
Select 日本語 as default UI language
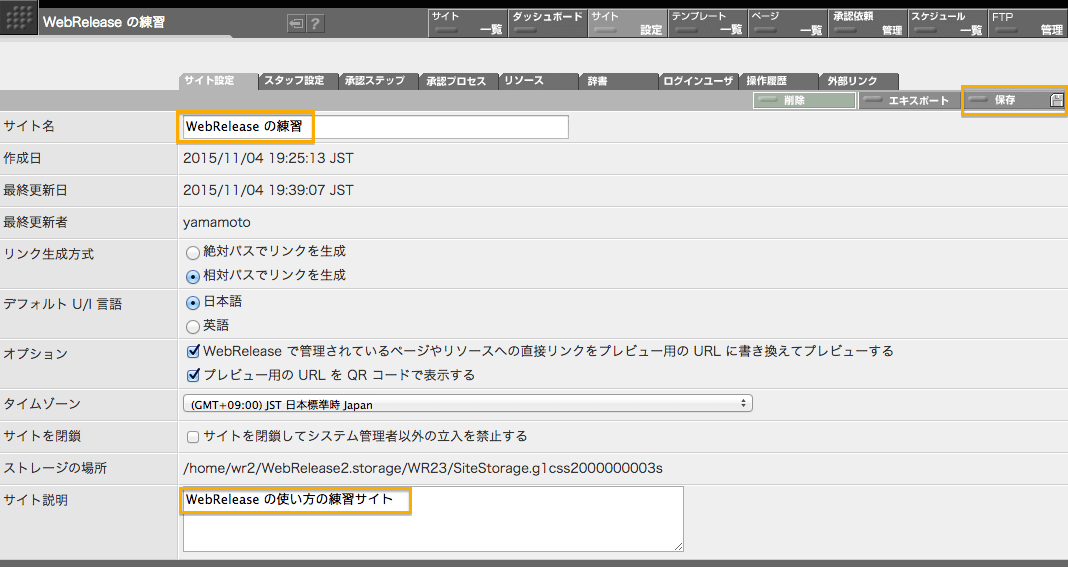tap(193, 302)
